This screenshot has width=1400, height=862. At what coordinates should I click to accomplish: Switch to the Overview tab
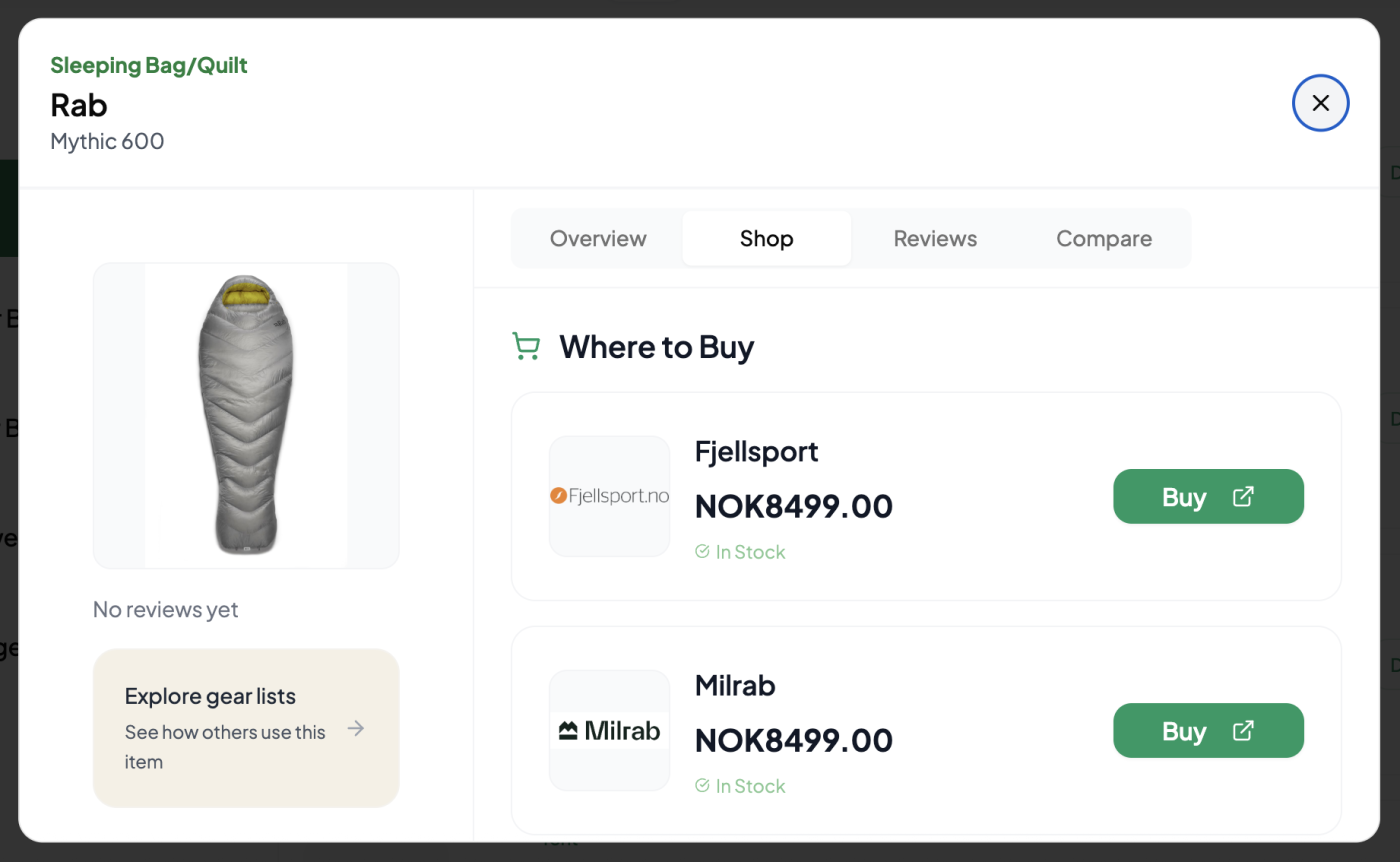click(x=598, y=238)
